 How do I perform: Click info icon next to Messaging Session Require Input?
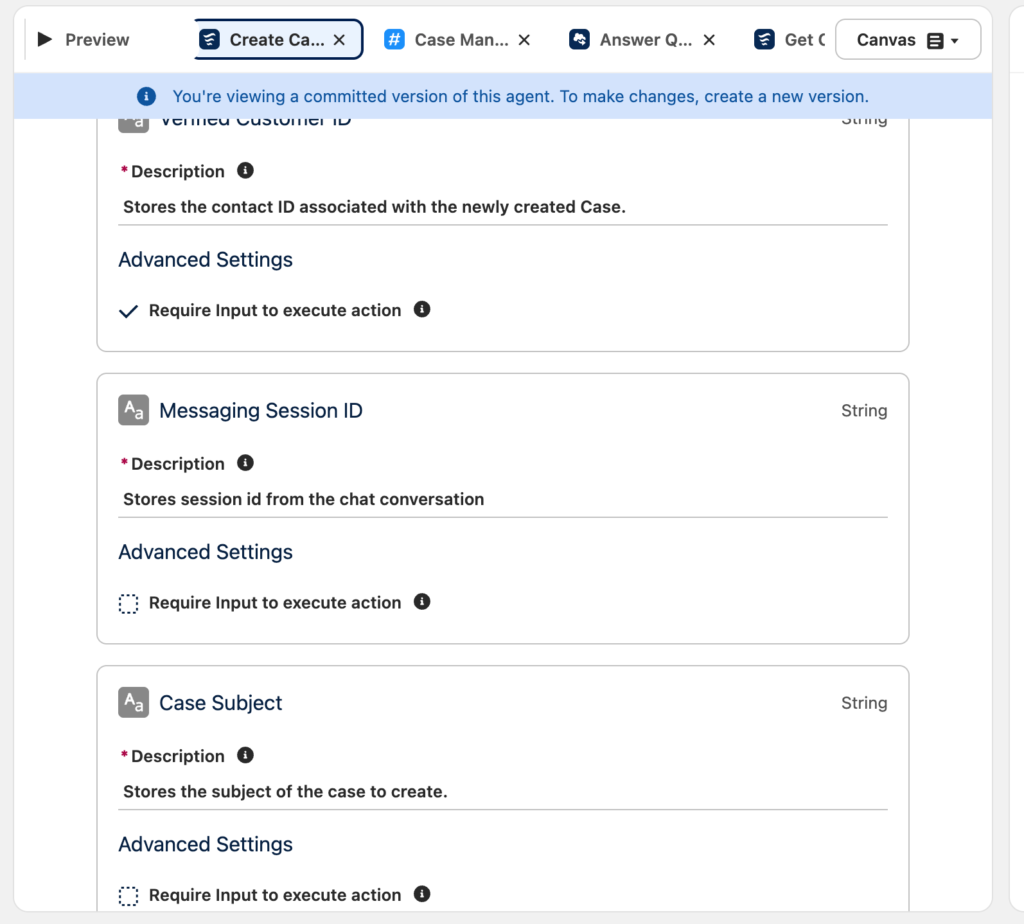click(x=422, y=602)
